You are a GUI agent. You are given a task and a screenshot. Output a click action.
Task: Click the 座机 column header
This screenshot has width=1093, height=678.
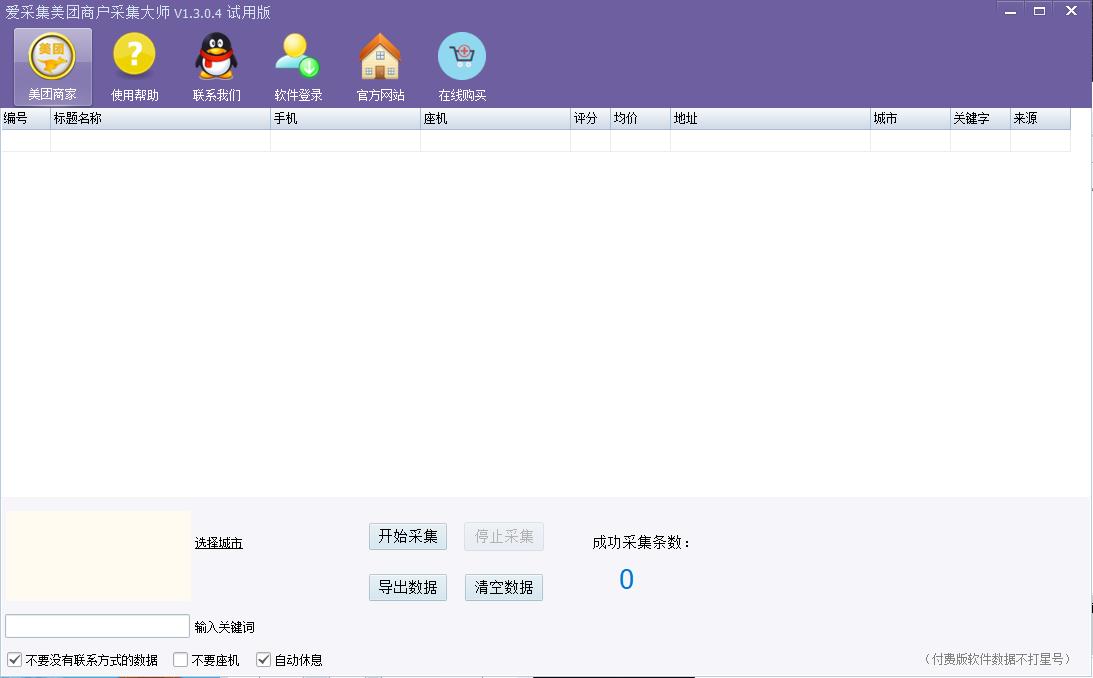tap(496, 118)
